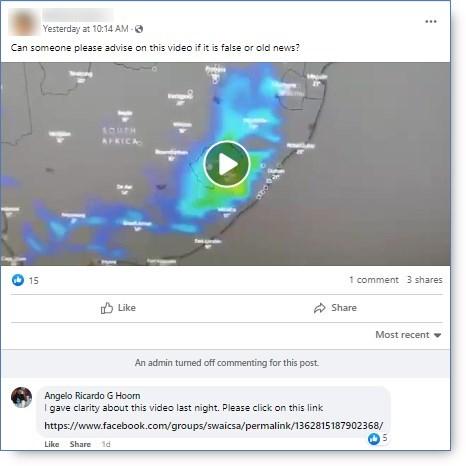The image size is (466, 466).
Task: View the 1 comment count
Action: tap(374, 280)
